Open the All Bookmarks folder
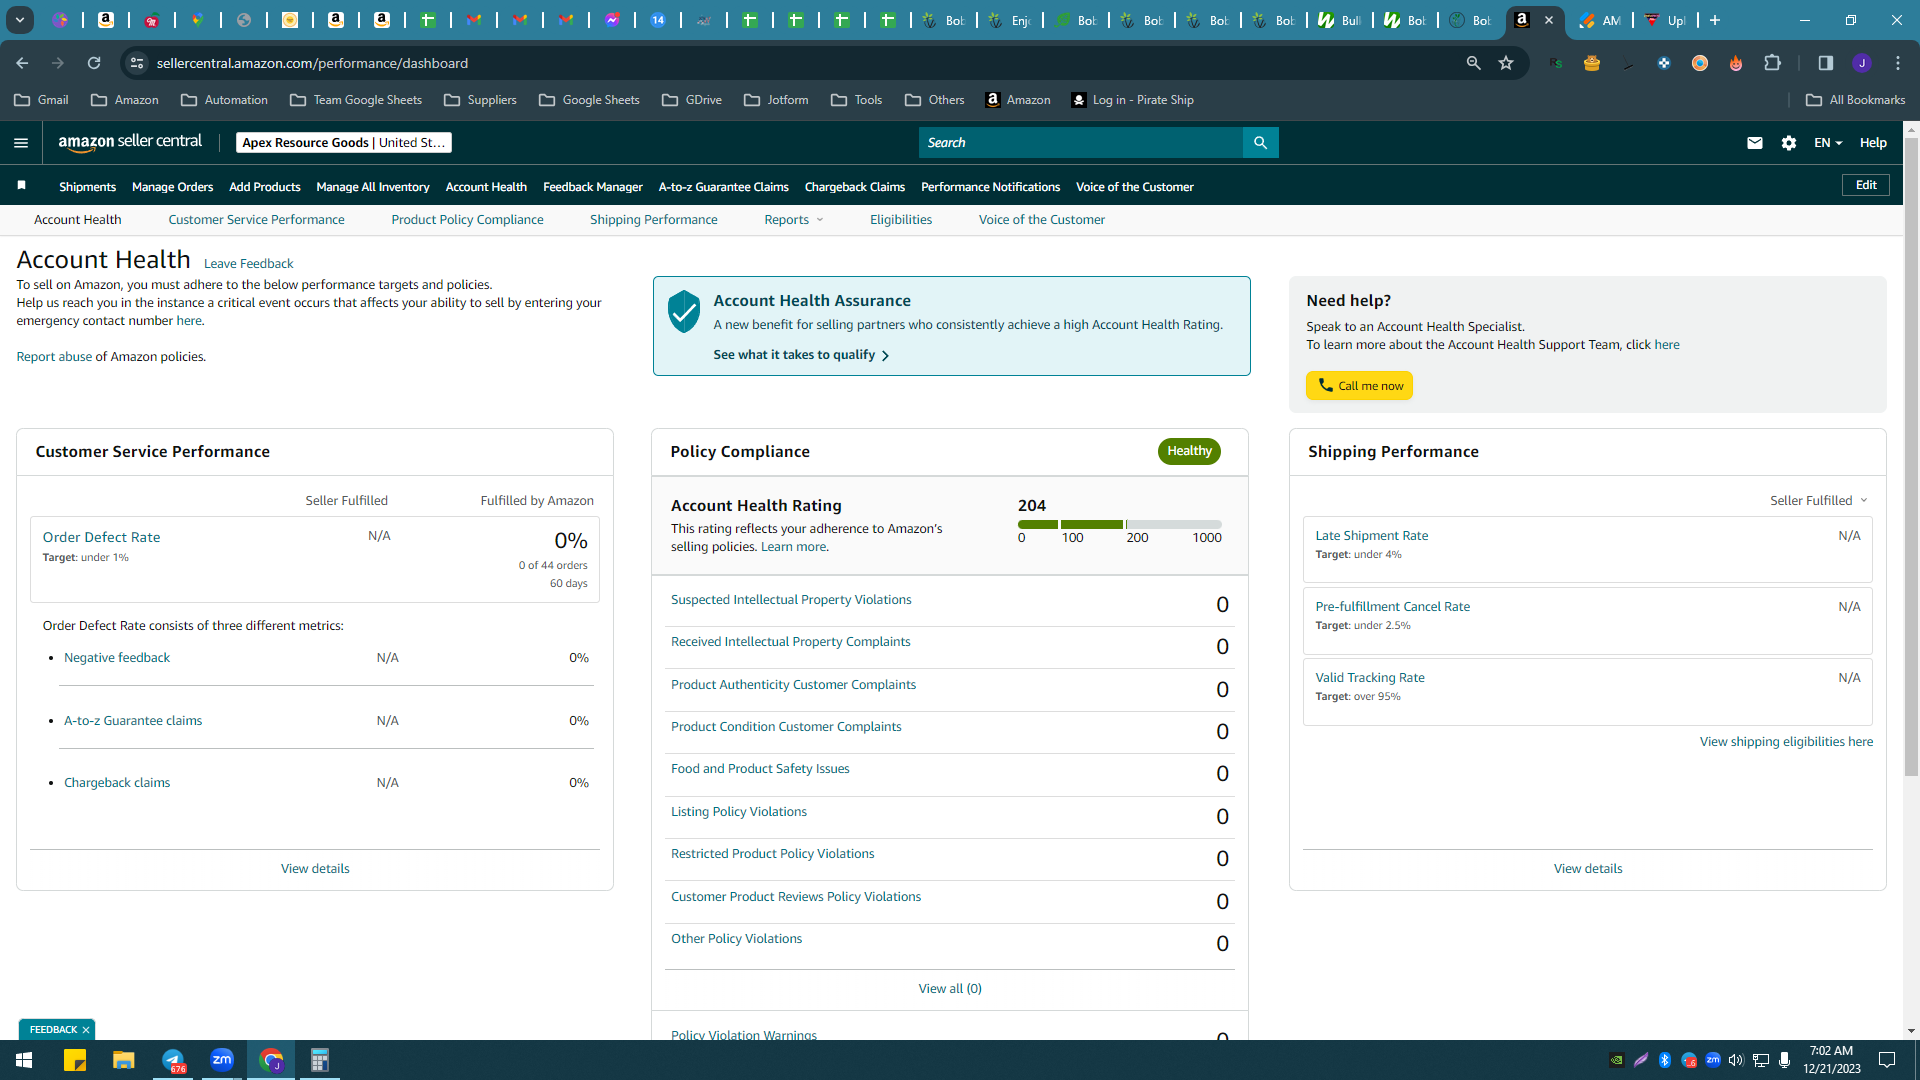Image resolution: width=1920 pixels, height=1080 pixels. [x=1856, y=100]
